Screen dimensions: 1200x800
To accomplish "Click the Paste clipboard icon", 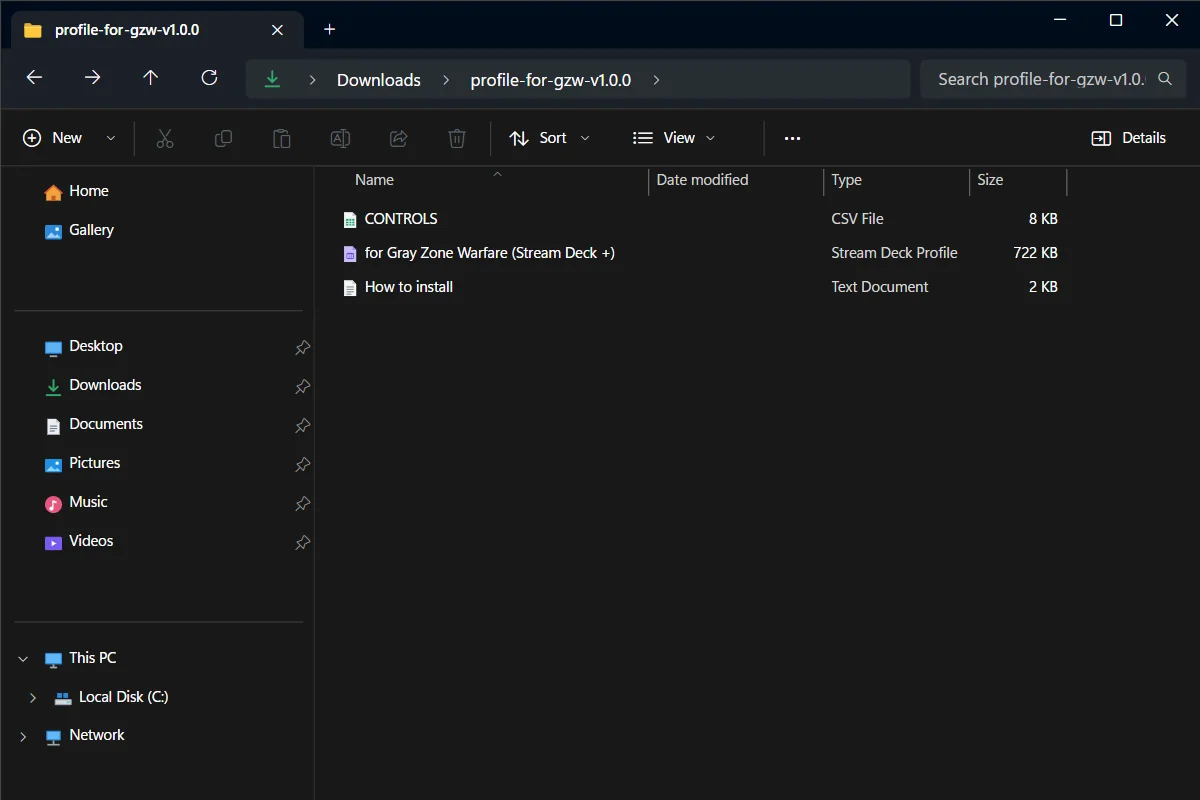I will (282, 138).
